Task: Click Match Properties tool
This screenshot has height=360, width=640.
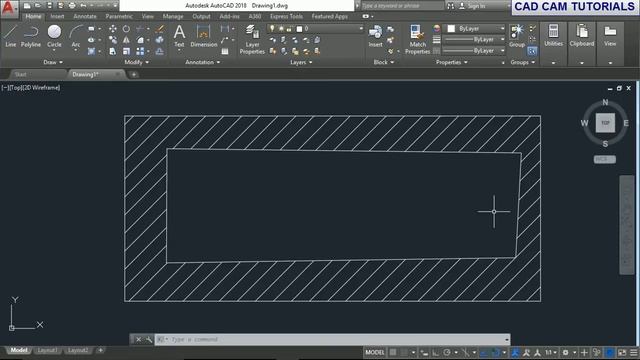Action: tap(417, 40)
